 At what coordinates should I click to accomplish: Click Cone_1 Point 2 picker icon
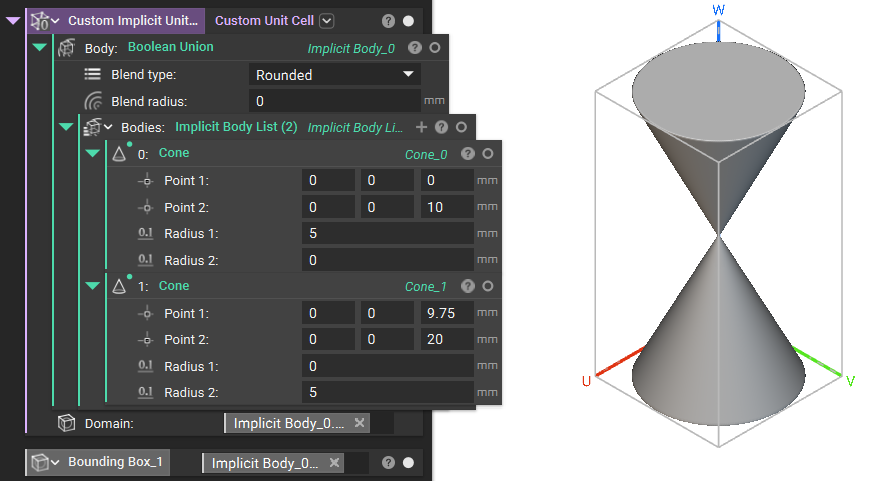coord(146,339)
